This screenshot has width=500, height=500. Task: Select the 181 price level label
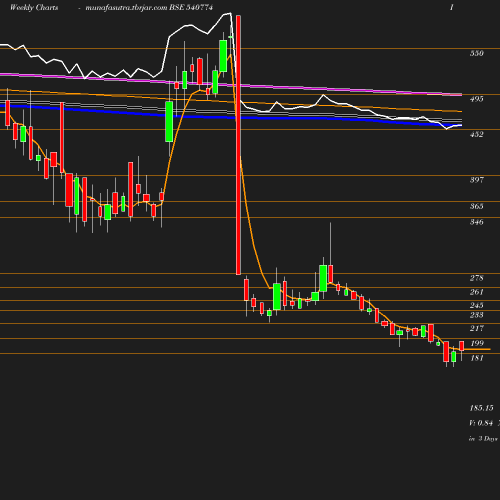[477, 358]
